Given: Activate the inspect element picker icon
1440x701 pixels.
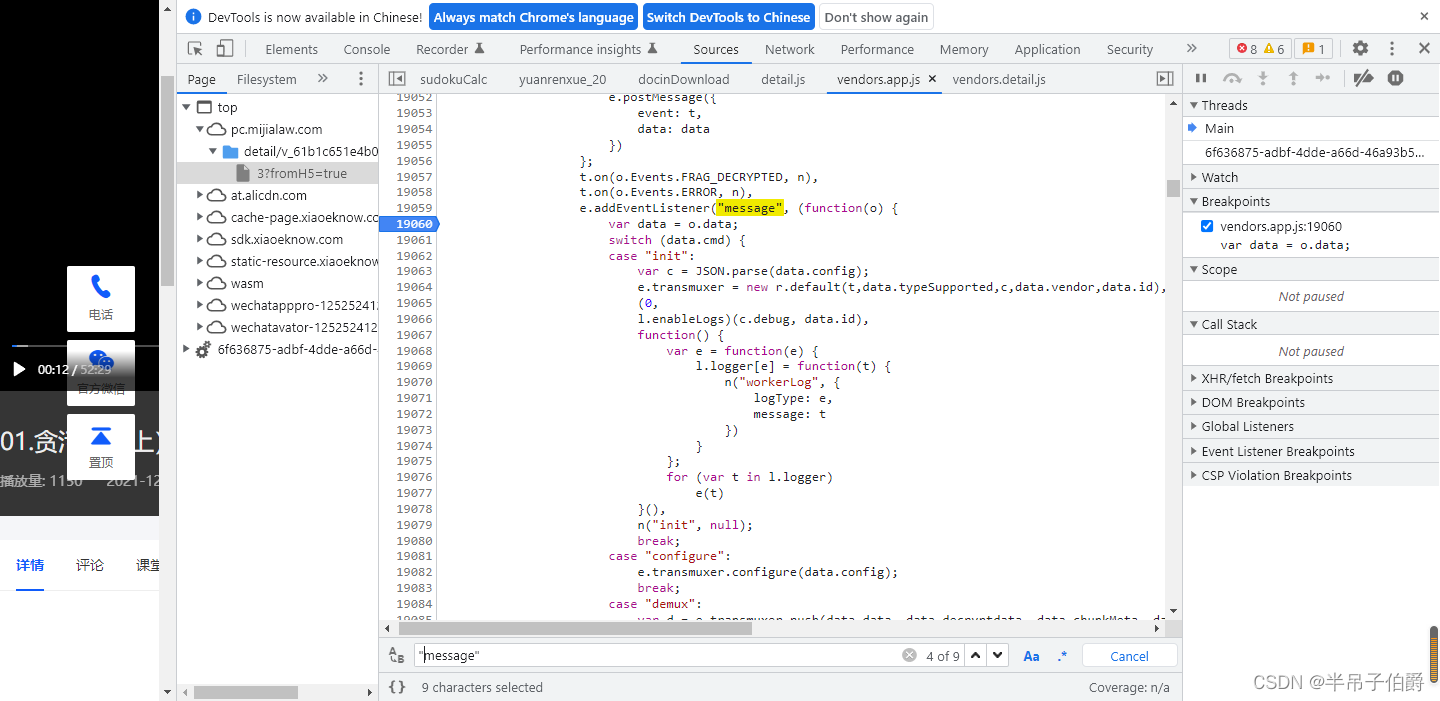Looking at the screenshot, I should [x=196, y=48].
